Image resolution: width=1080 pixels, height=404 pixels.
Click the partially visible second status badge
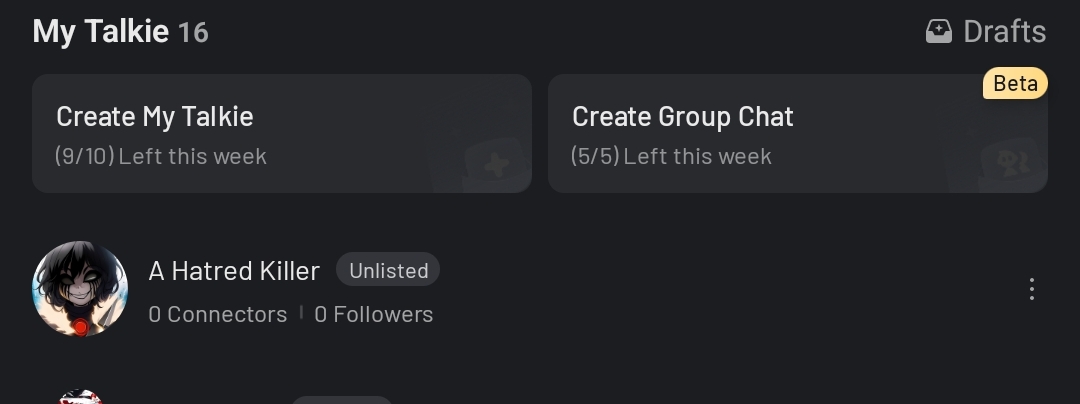click(342, 400)
